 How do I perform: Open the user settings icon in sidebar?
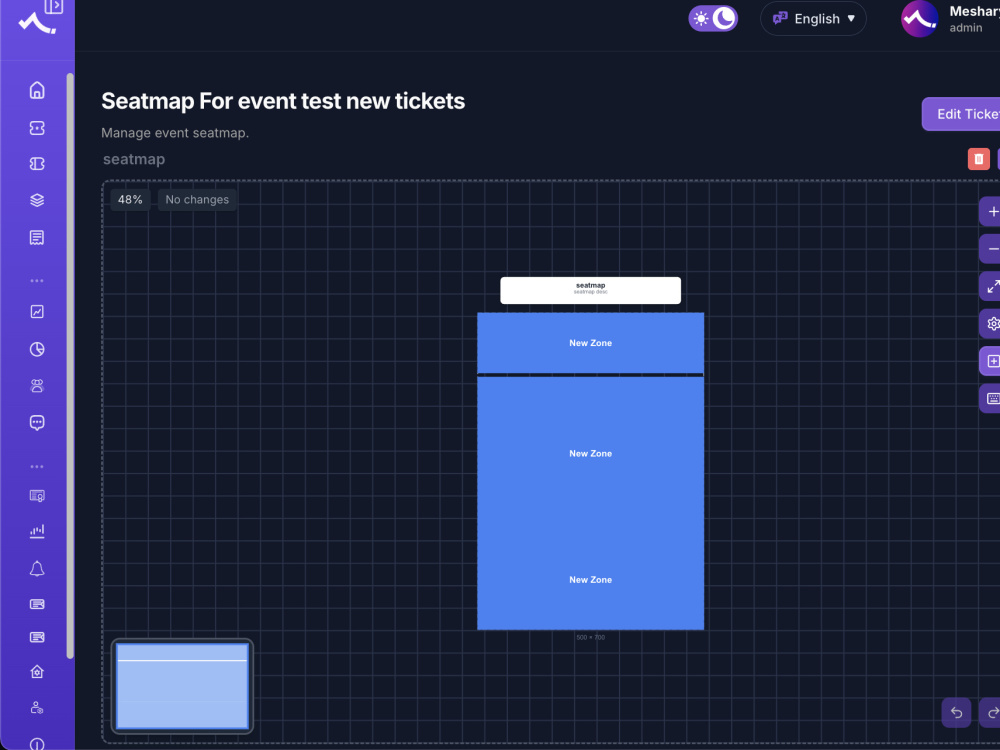(x=37, y=708)
